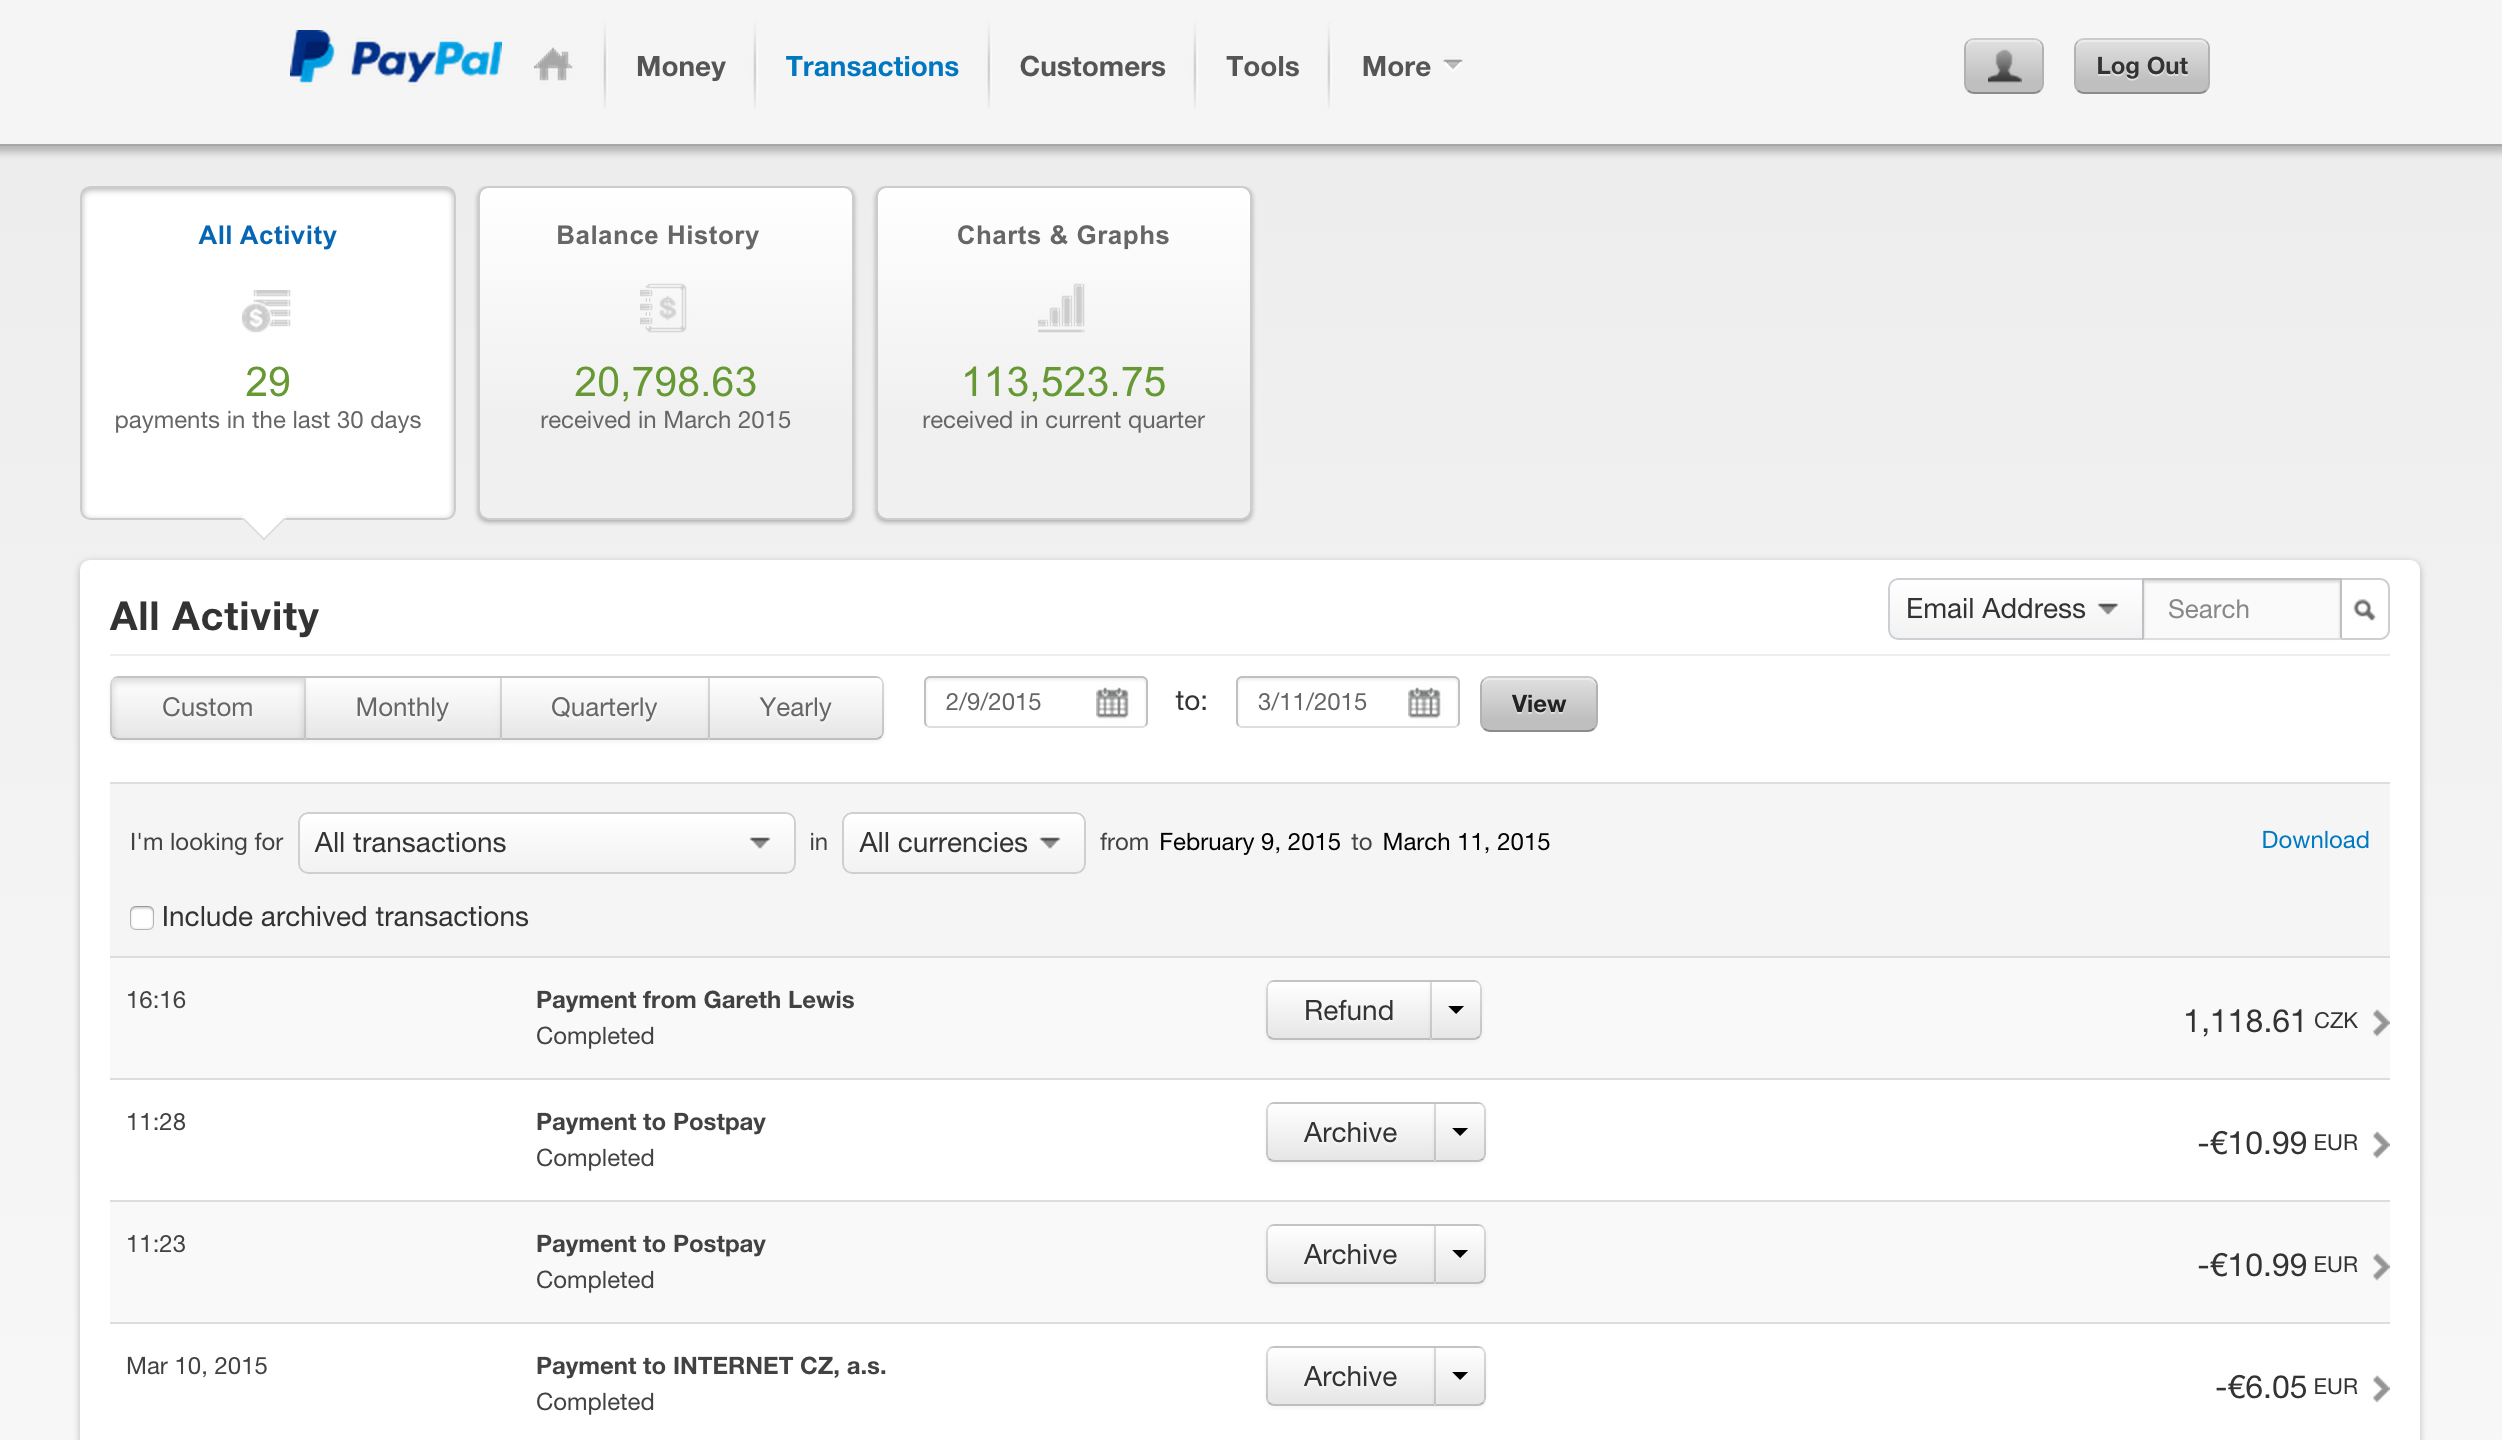Expand the More menu
This screenshot has height=1440, width=2502.
click(1411, 66)
